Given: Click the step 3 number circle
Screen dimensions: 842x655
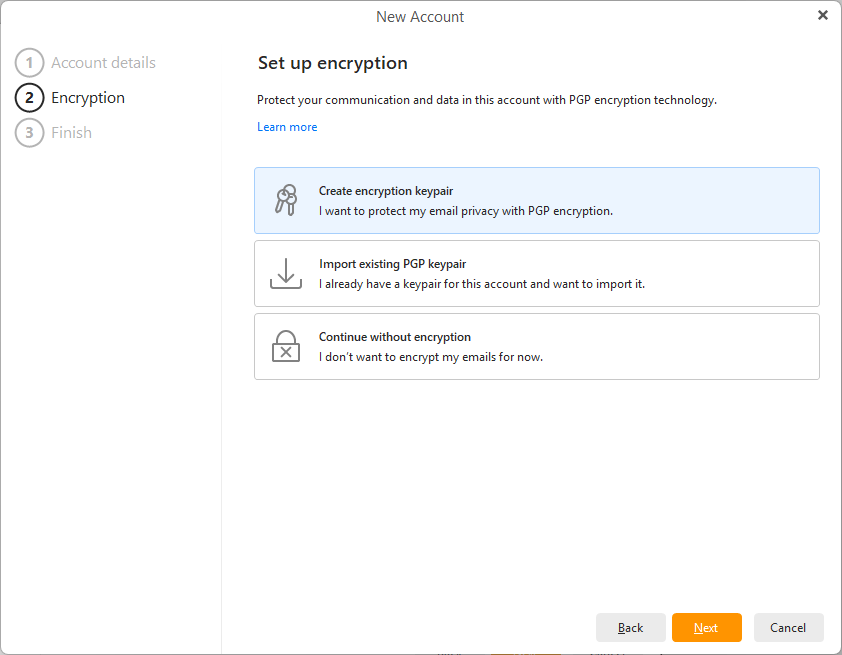Looking at the screenshot, I should coord(30,132).
